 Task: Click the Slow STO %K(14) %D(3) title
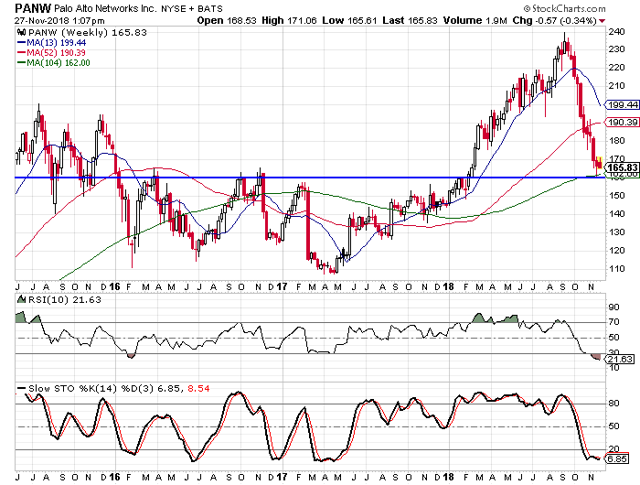91,389
